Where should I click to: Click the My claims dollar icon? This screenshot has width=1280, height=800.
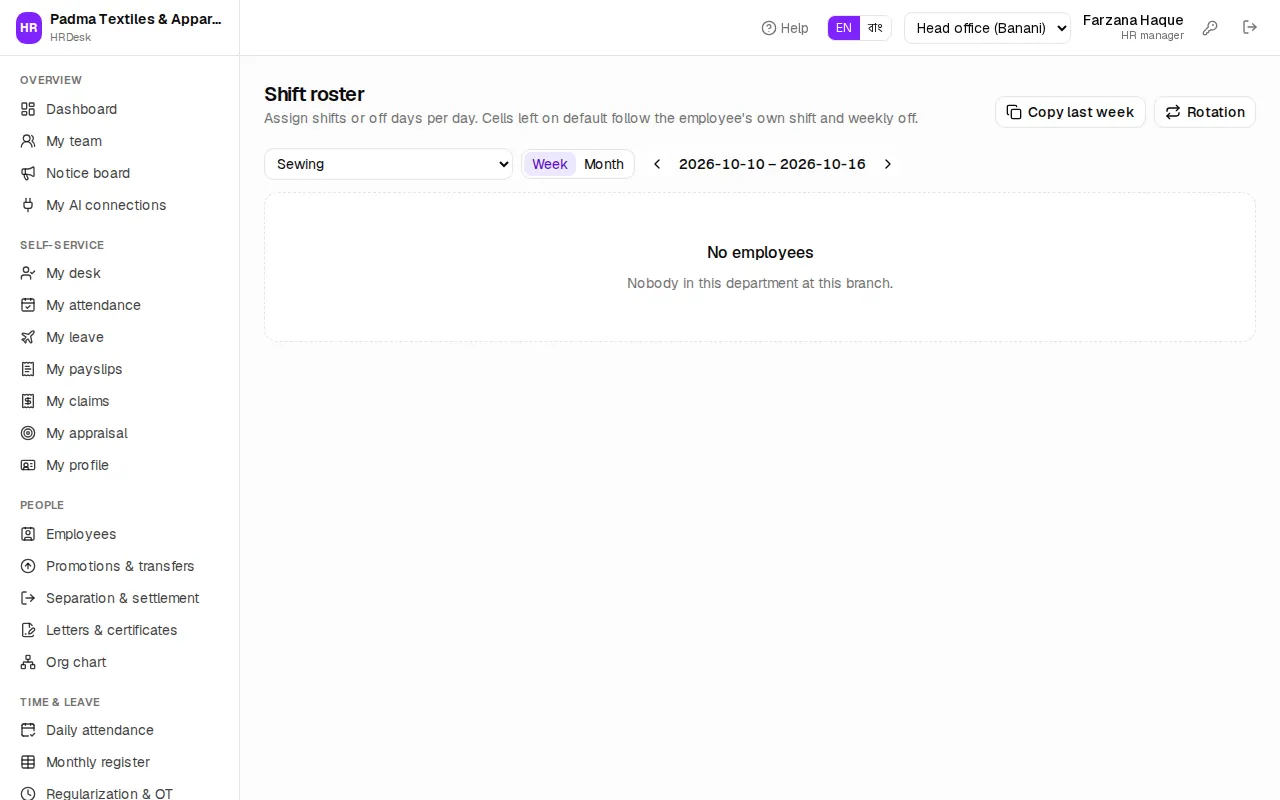tap(28, 401)
